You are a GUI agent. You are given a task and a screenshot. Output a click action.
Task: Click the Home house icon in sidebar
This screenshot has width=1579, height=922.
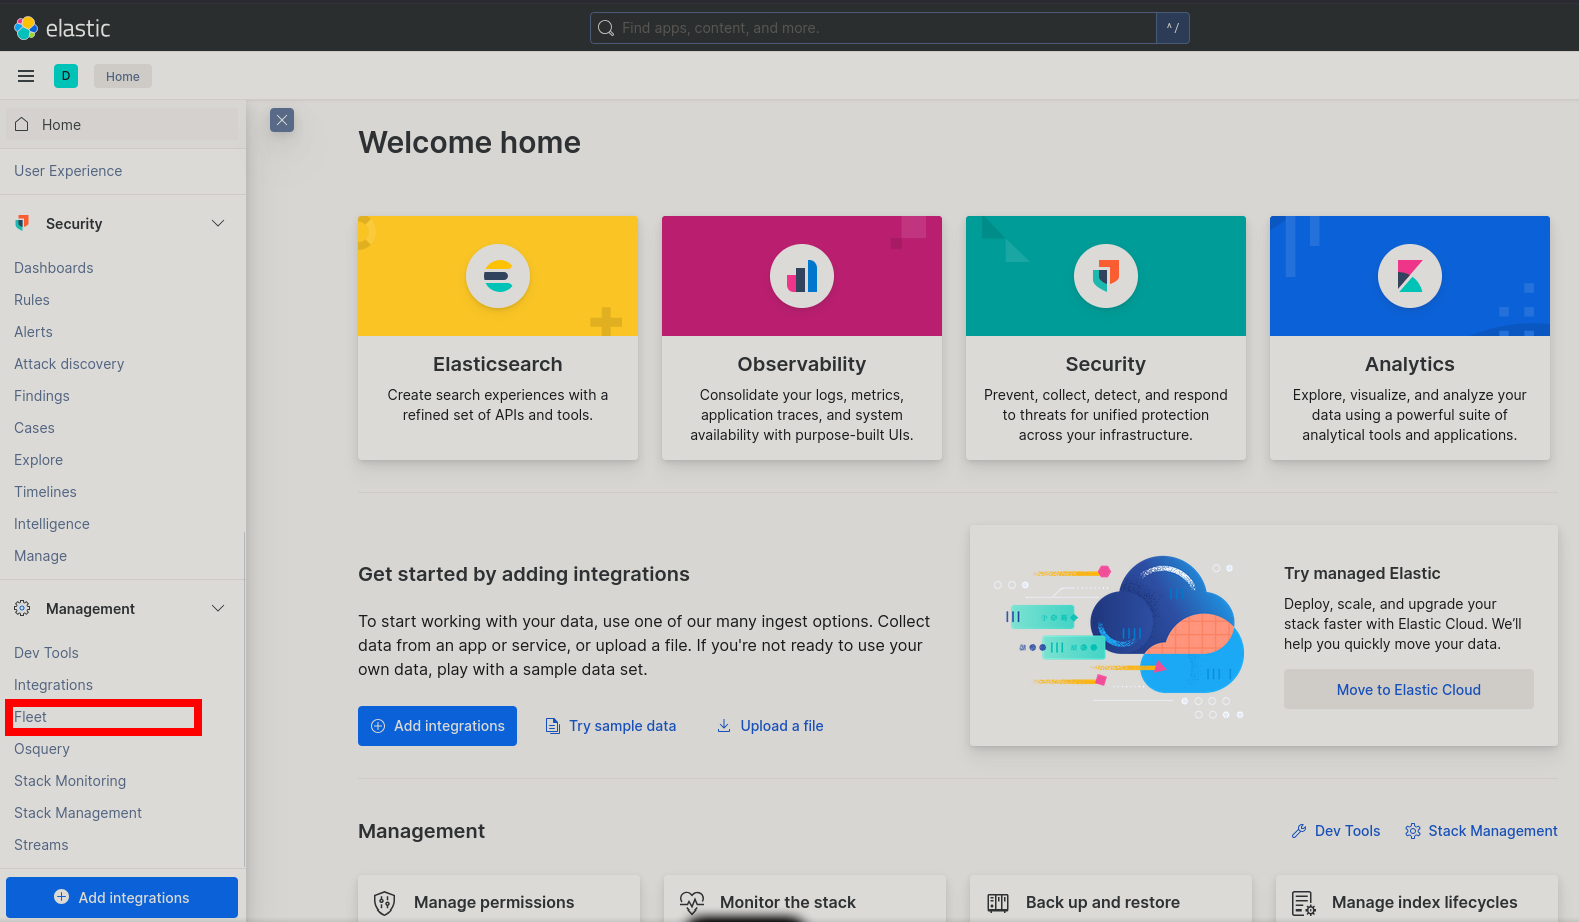point(22,124)
